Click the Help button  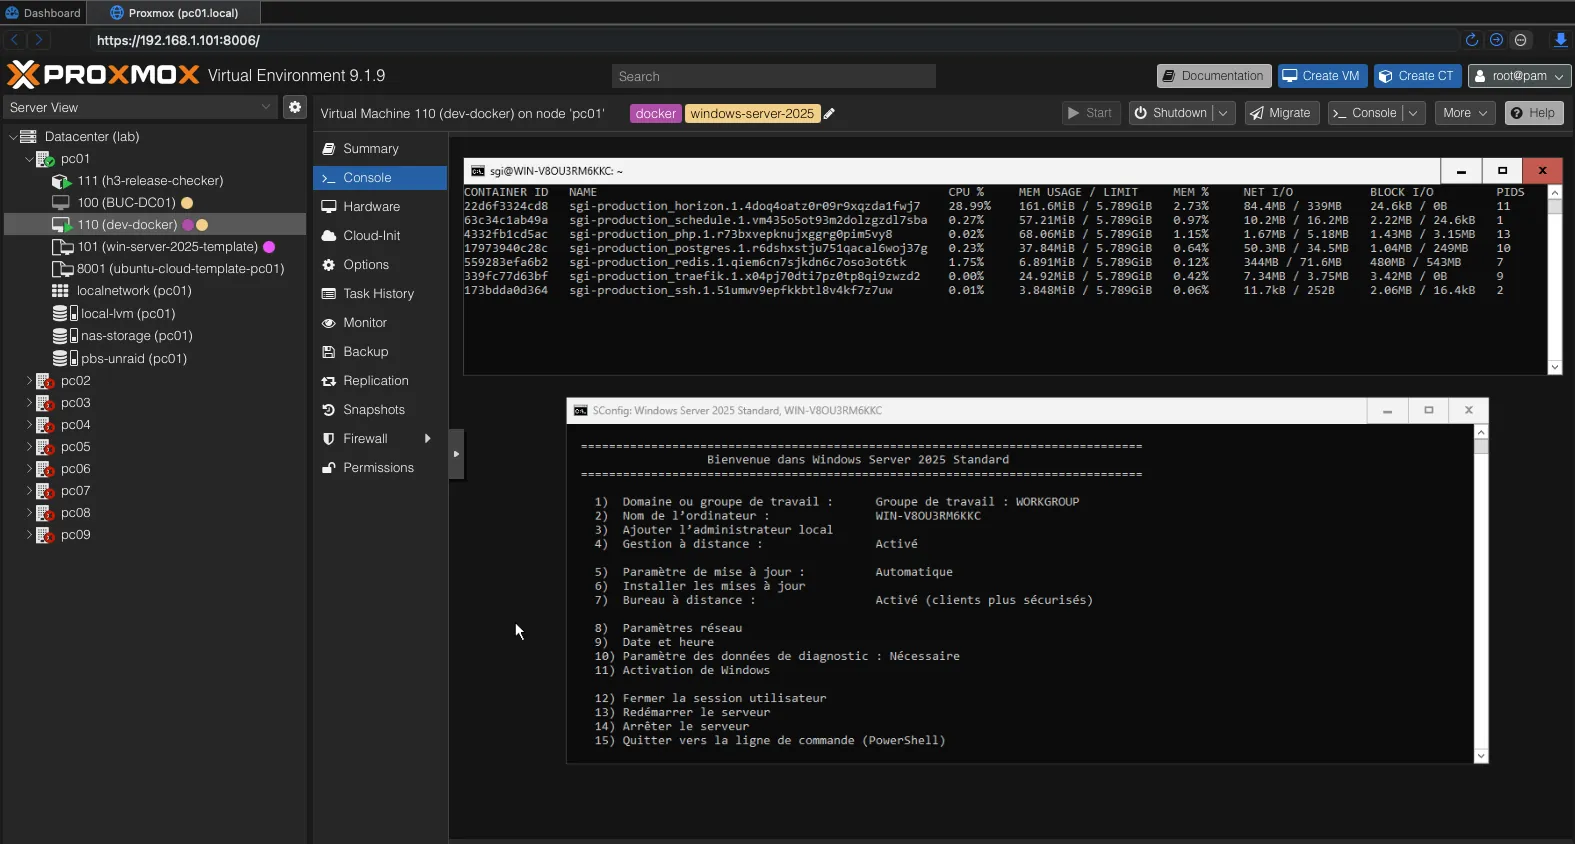pos(1534,113)
